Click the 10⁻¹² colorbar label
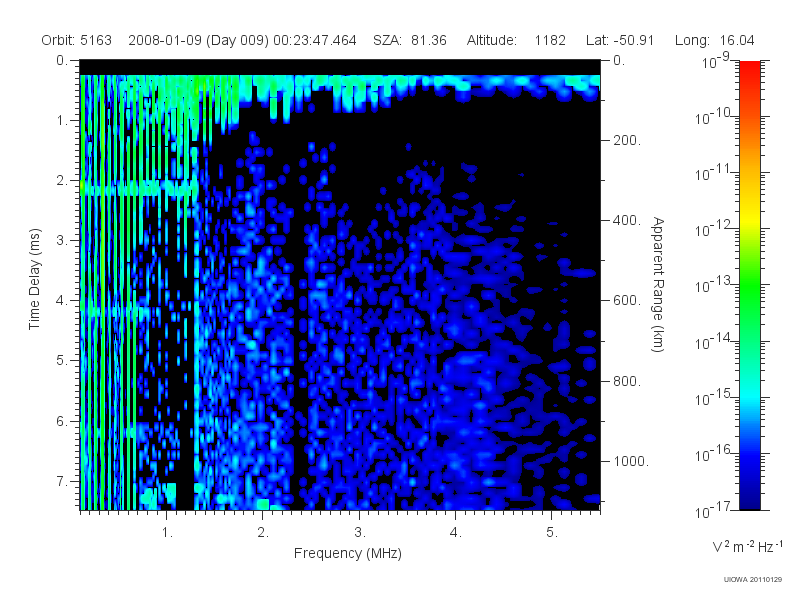The height and width of the screenshot is (600, 800). click(714, 229)
